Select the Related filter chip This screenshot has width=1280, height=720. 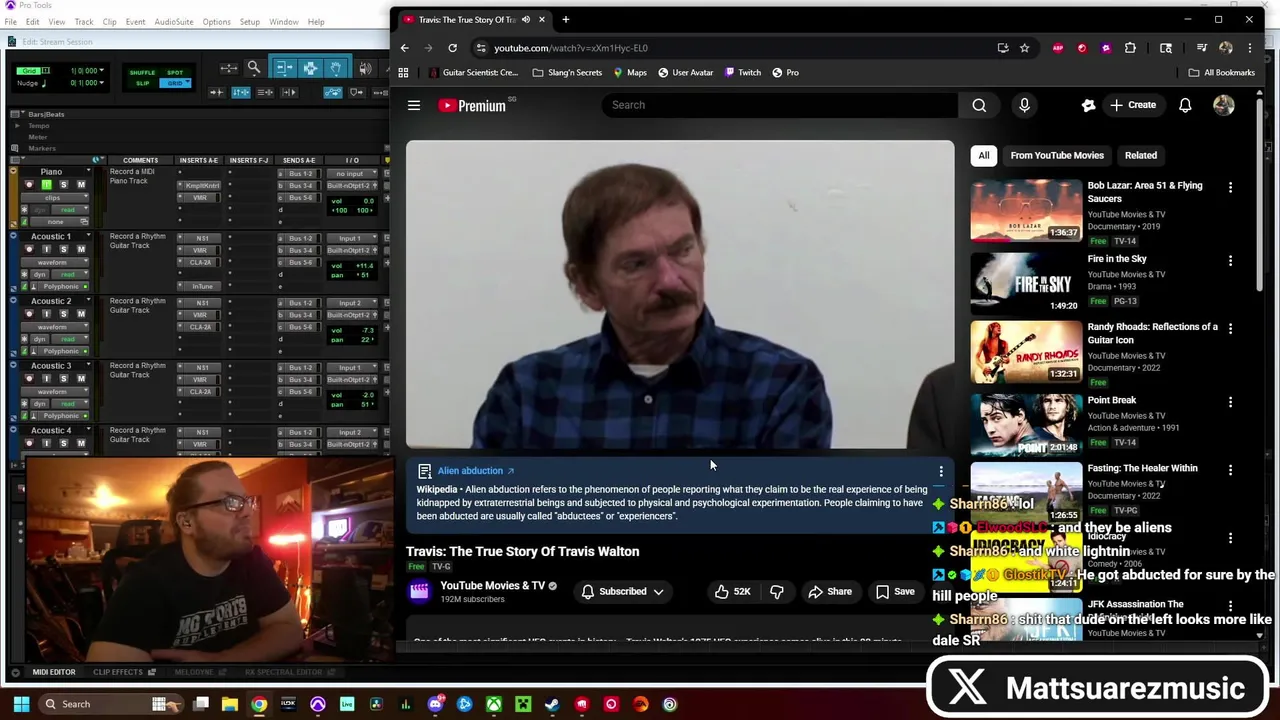point(1141,155)
